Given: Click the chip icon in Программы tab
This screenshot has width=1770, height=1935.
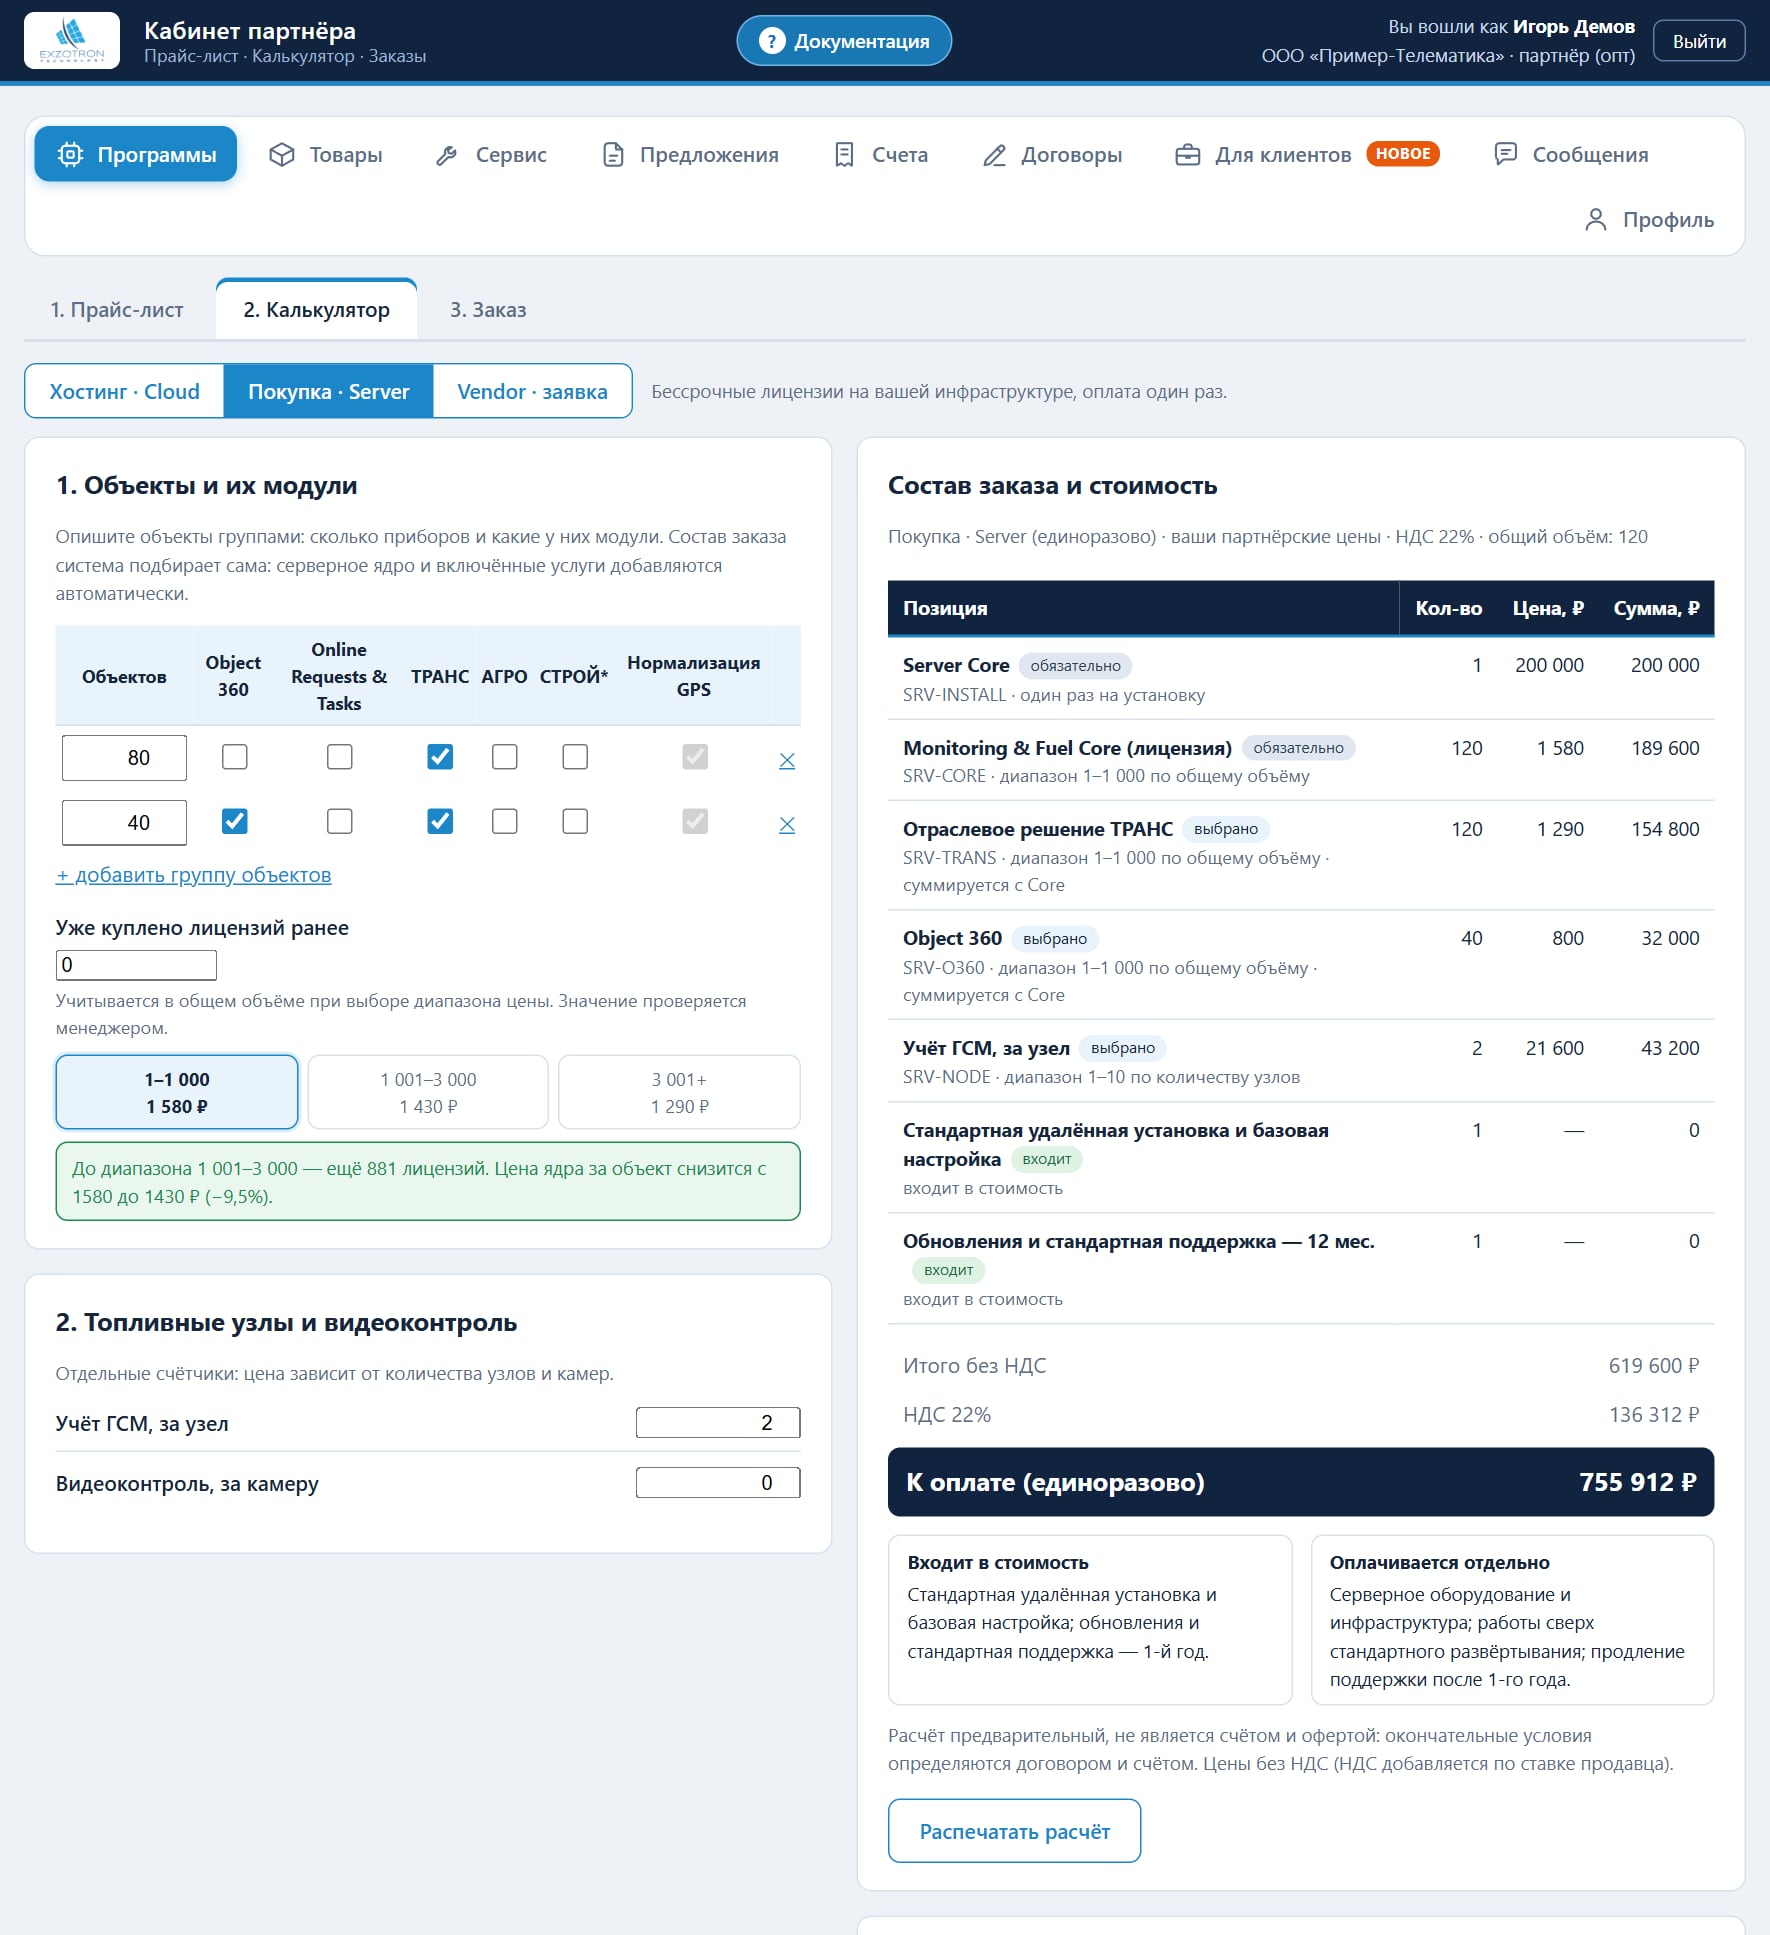Looking at the screenshot, I should 70,155.
